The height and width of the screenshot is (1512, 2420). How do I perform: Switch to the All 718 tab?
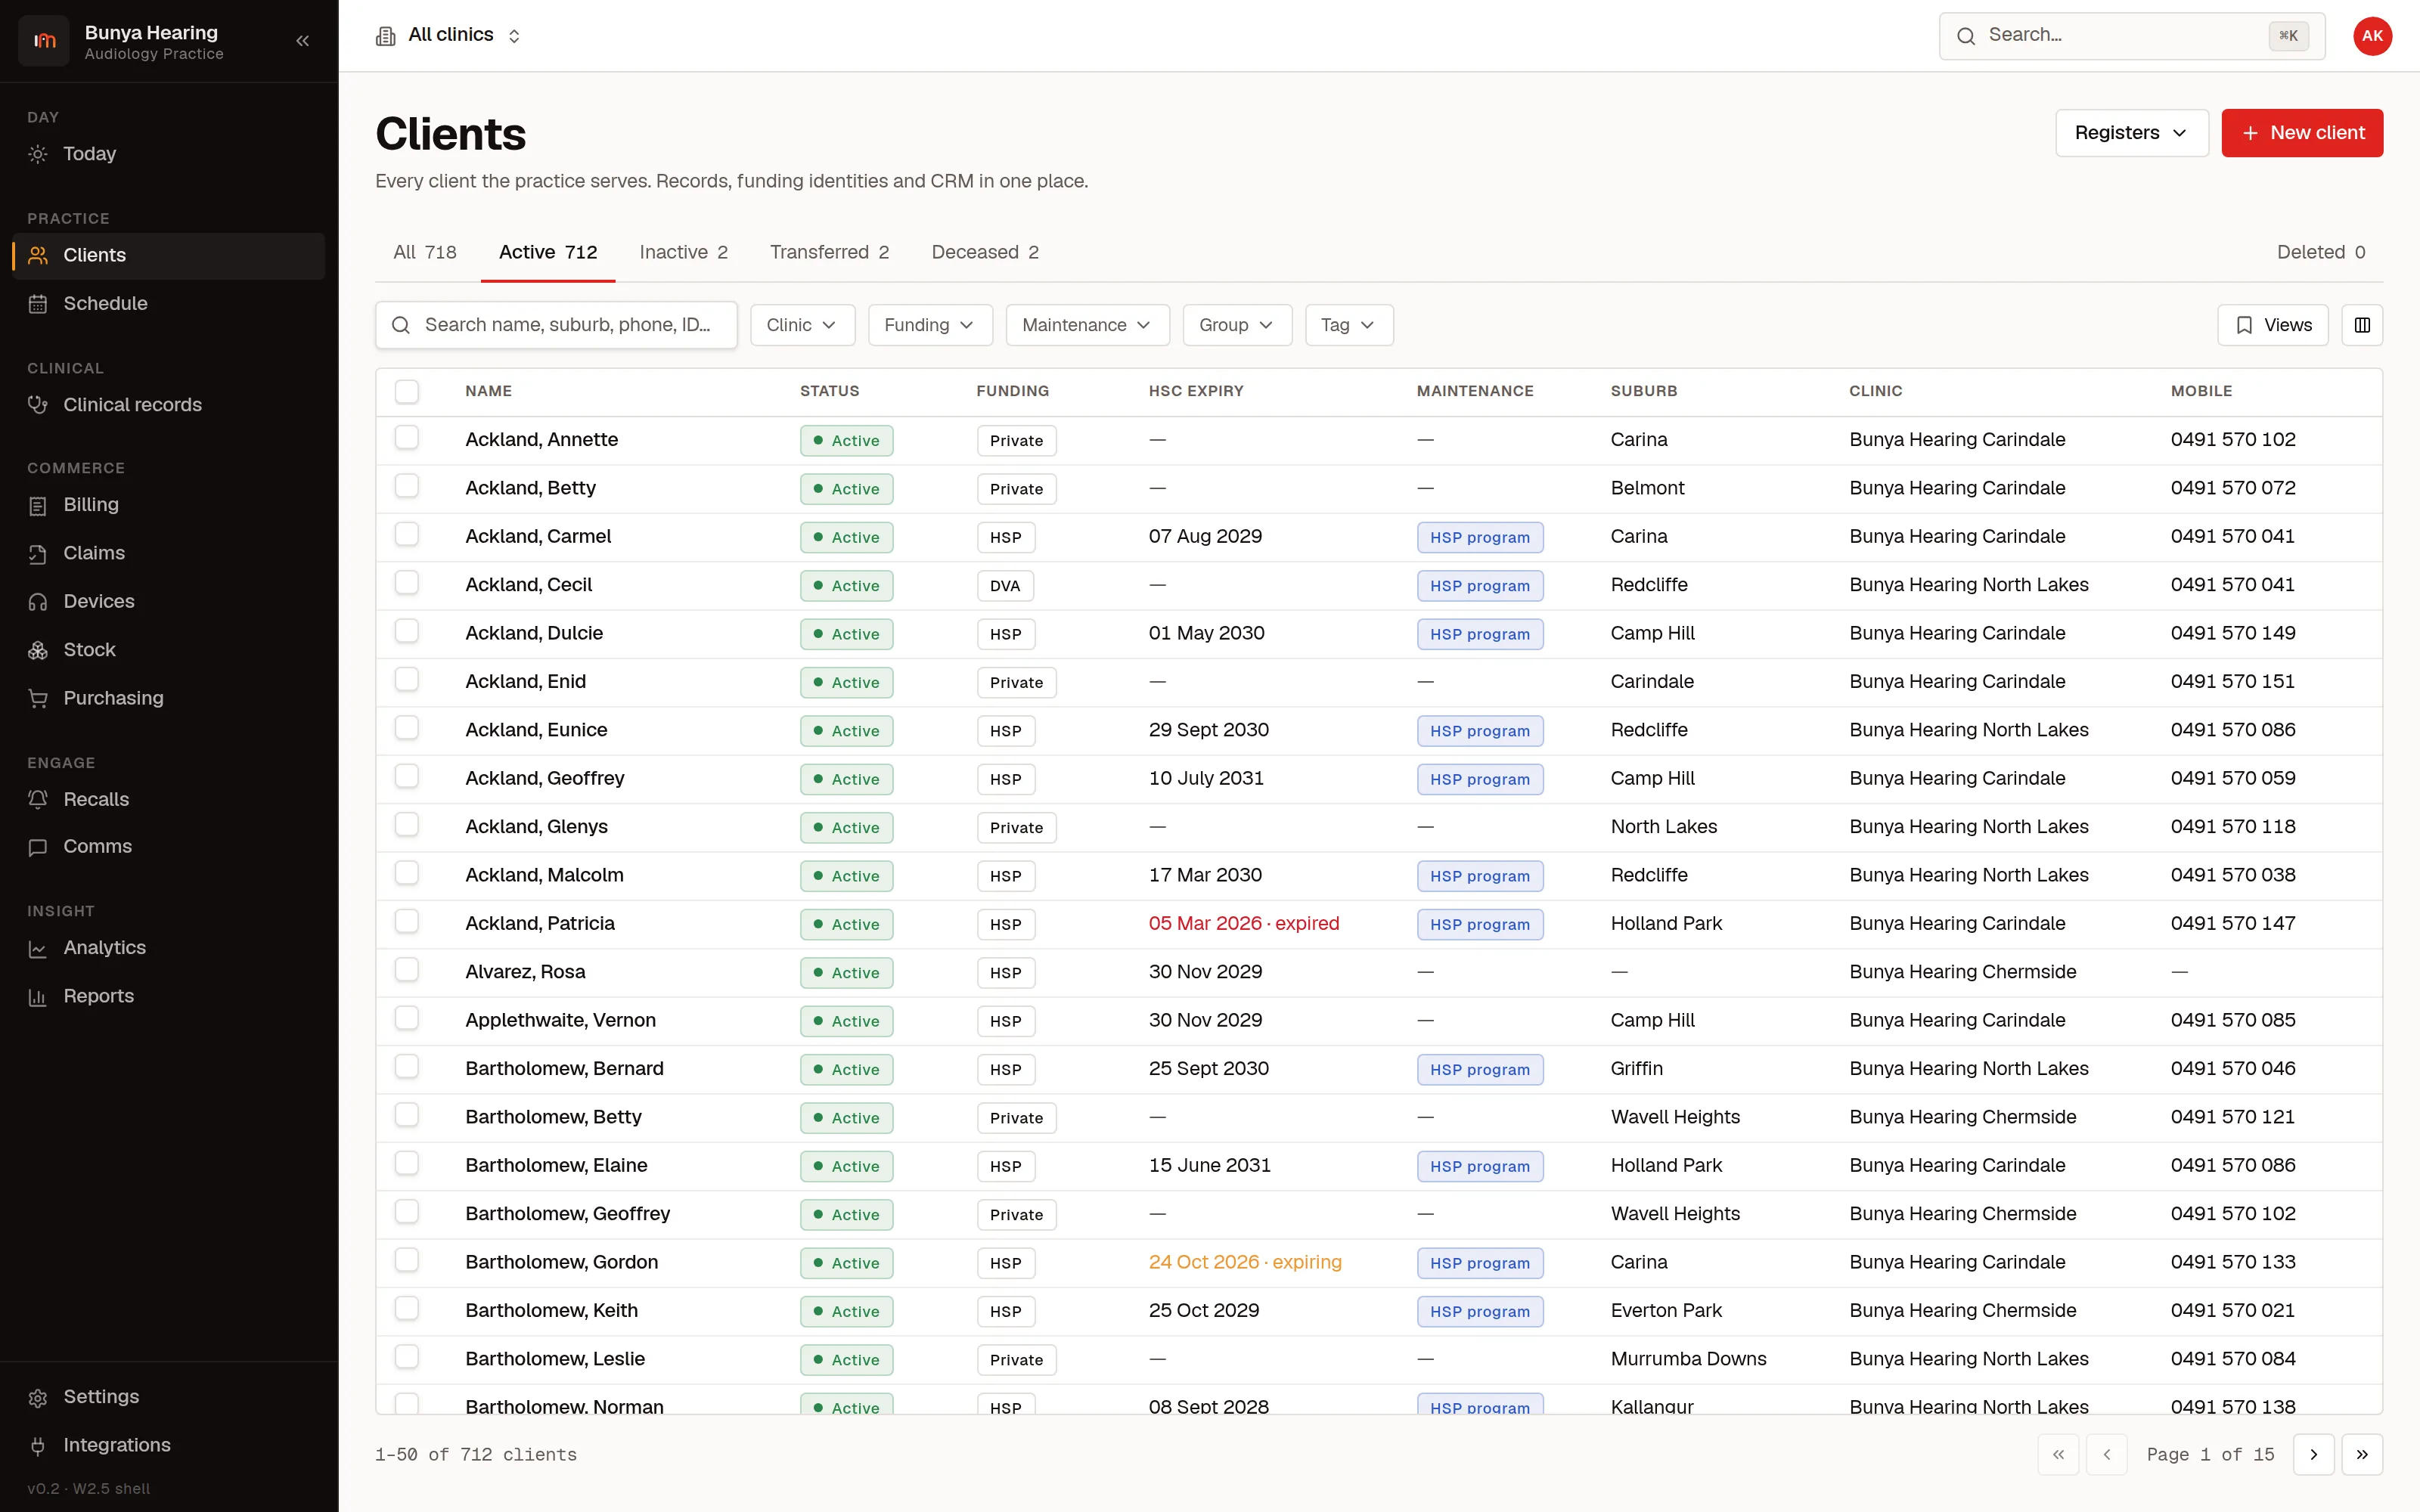tap(425, 252)
